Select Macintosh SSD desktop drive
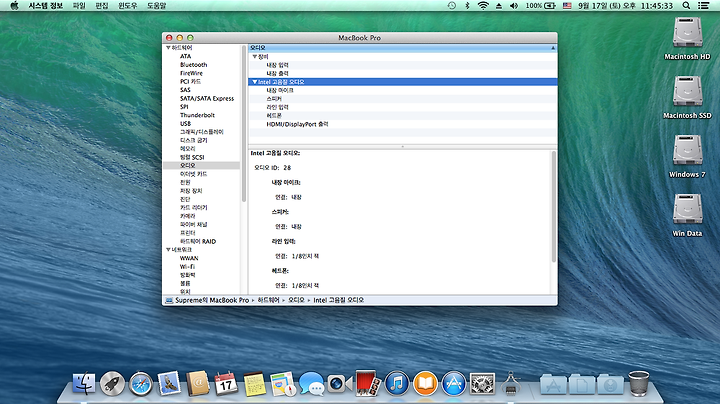This screenshot has height=404, width=720. 687,97
